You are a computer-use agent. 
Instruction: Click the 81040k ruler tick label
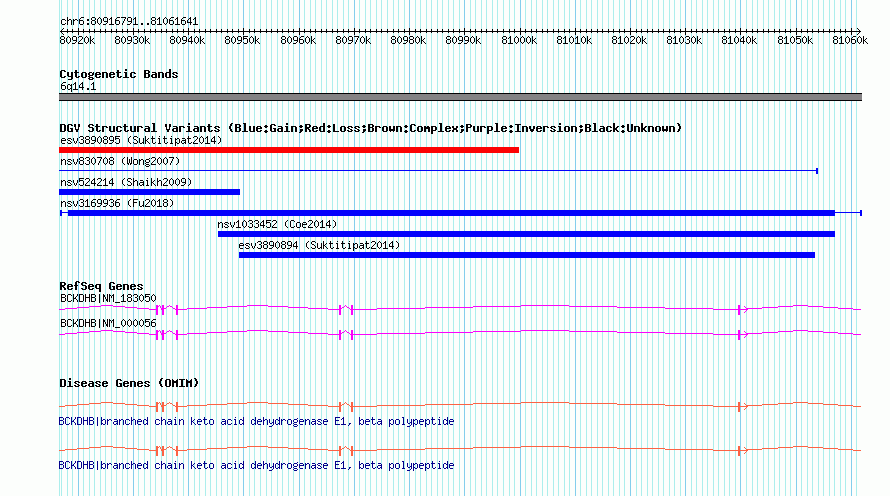[x=739, y=40]
